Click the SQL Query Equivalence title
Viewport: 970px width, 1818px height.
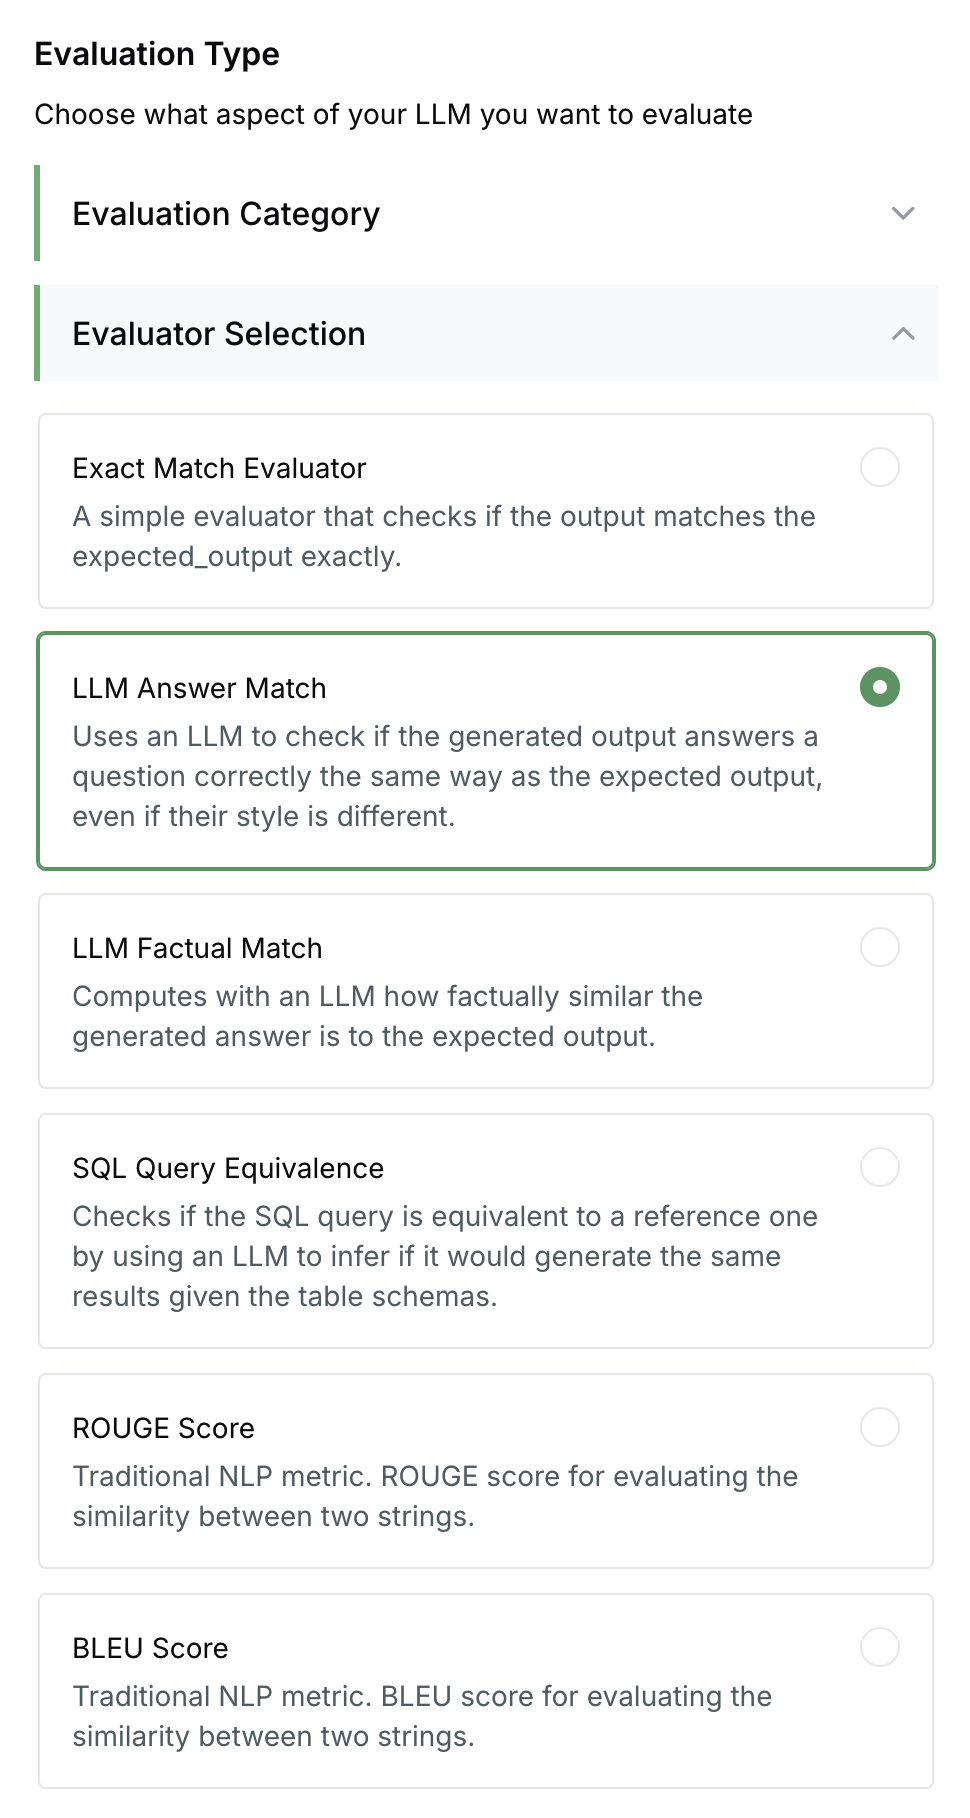click(228, 1168)
